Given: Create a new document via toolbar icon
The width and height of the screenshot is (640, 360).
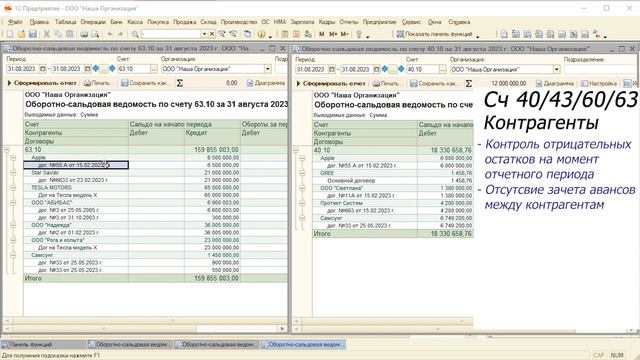Looking at the screenshot, I should point(11,34).
